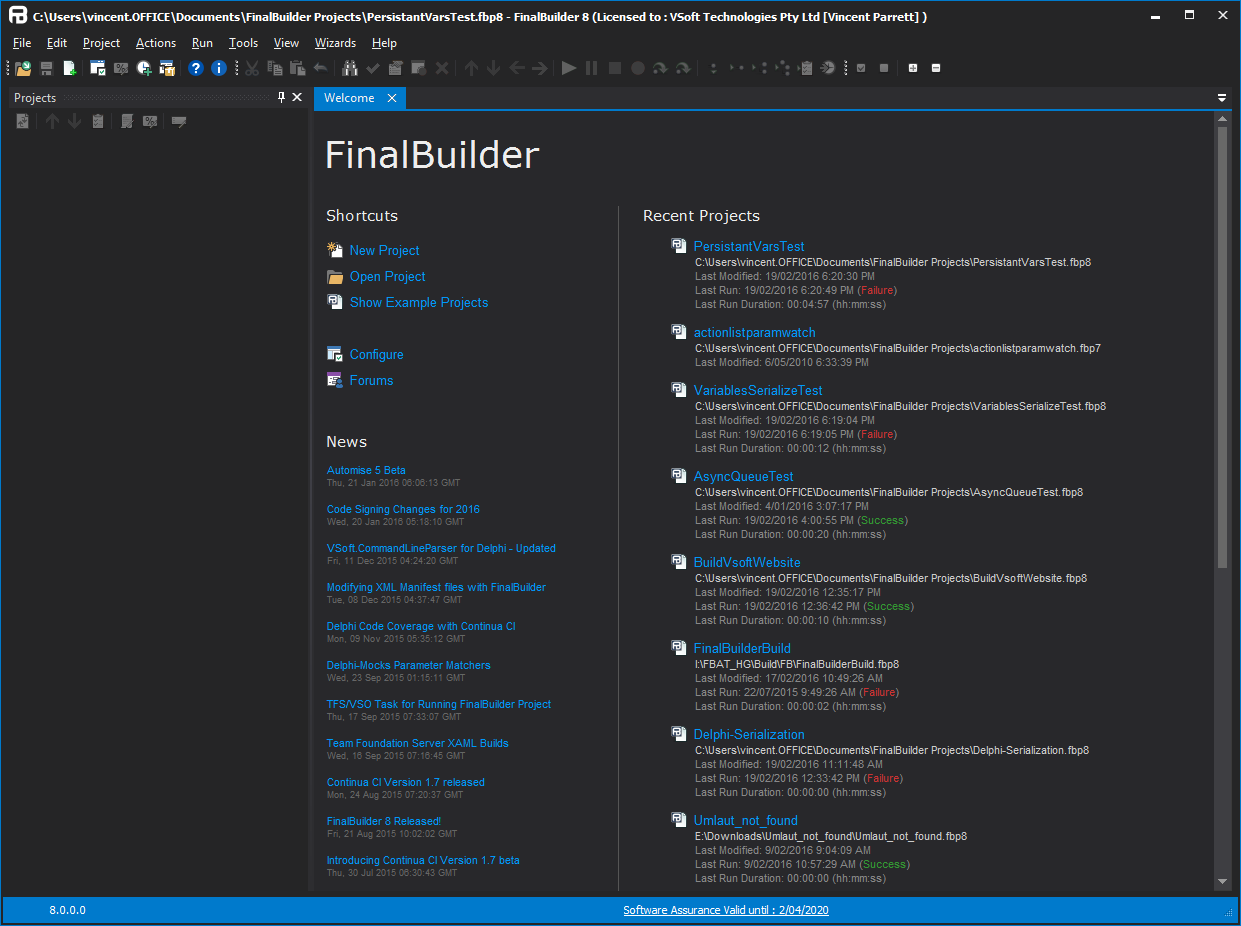Open the BuildVsoftWebsite recent project

[x=747, y=562]
